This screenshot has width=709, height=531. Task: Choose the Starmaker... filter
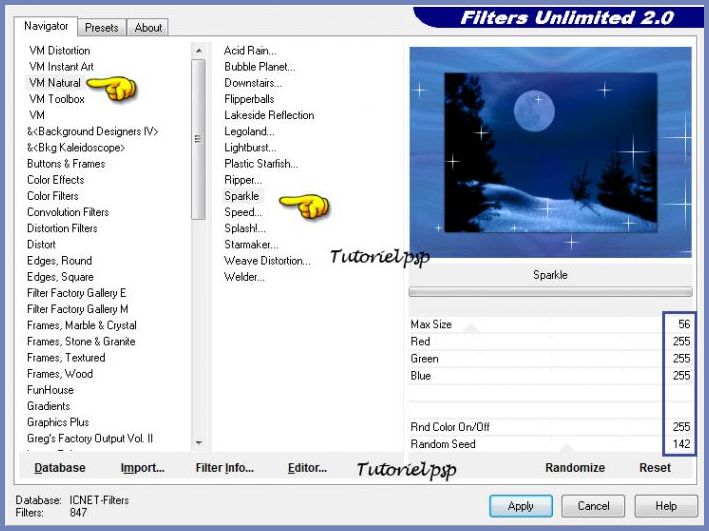pos(251,245)
